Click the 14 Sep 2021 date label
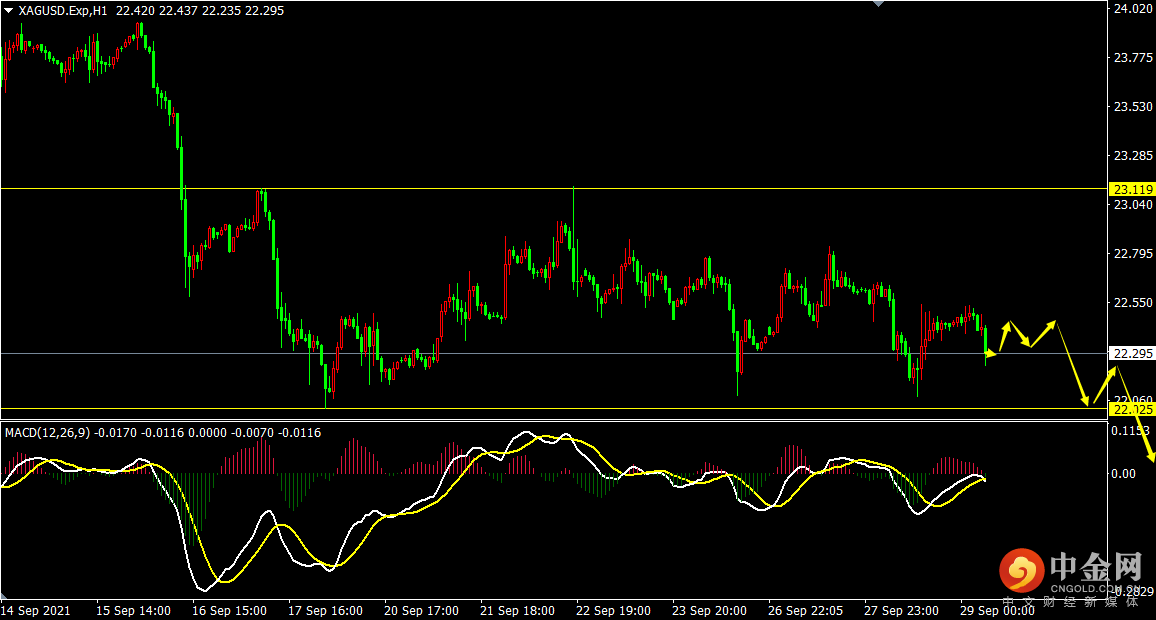Viewport: 1156px width, 620px height. click(36, 610)
